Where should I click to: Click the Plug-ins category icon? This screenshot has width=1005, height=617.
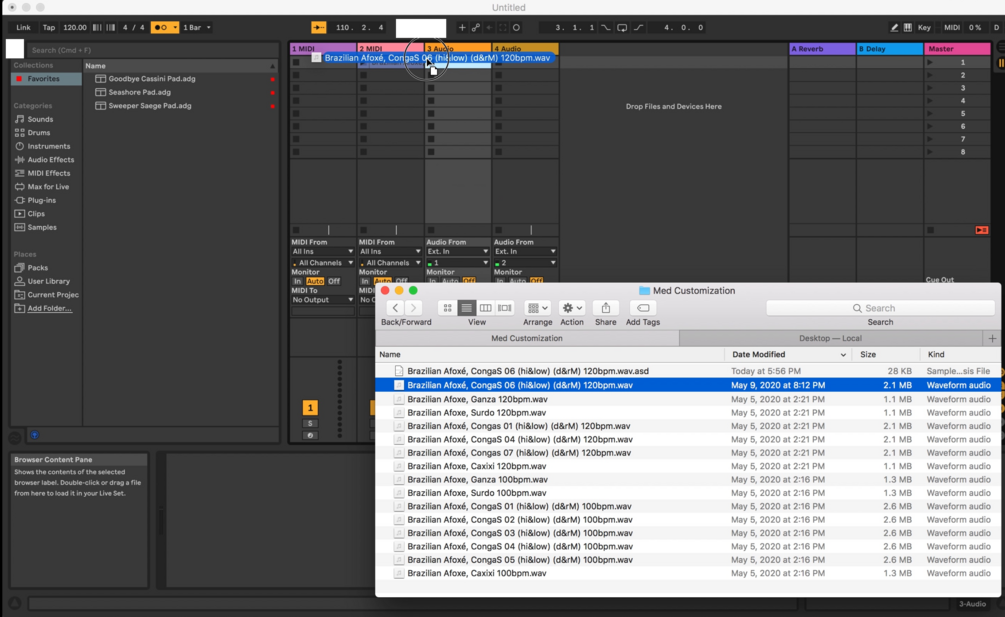pyautogui.click(x=19, y=200)
